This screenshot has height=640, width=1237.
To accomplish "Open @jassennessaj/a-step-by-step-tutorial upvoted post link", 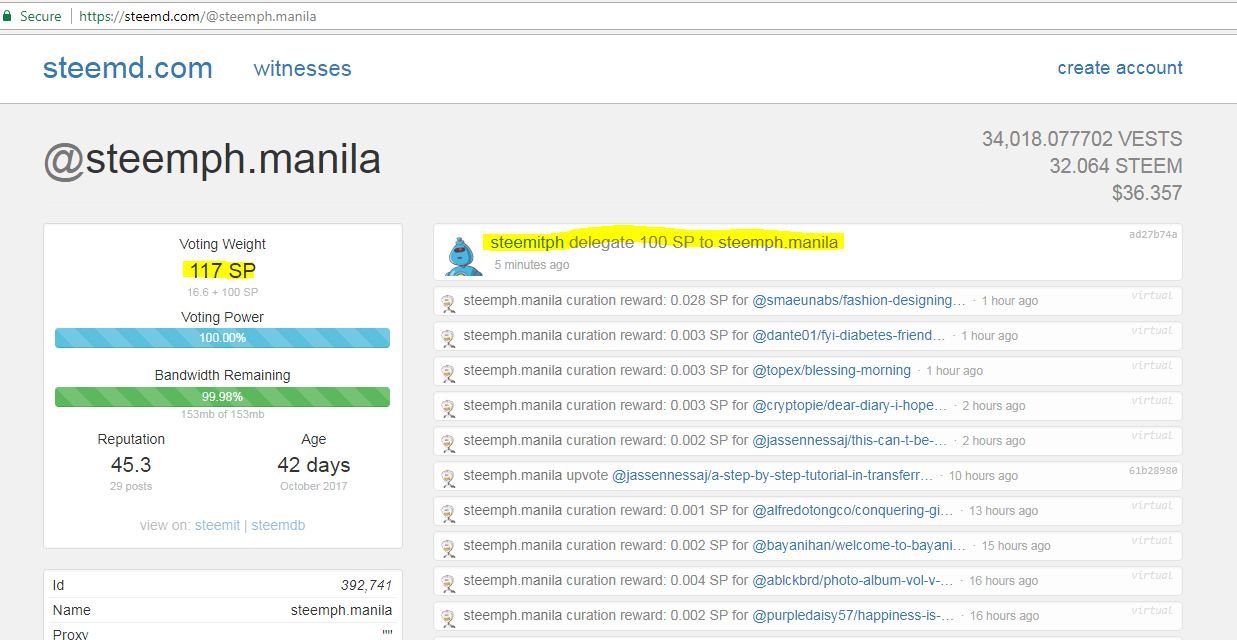I will click(772, 475).
